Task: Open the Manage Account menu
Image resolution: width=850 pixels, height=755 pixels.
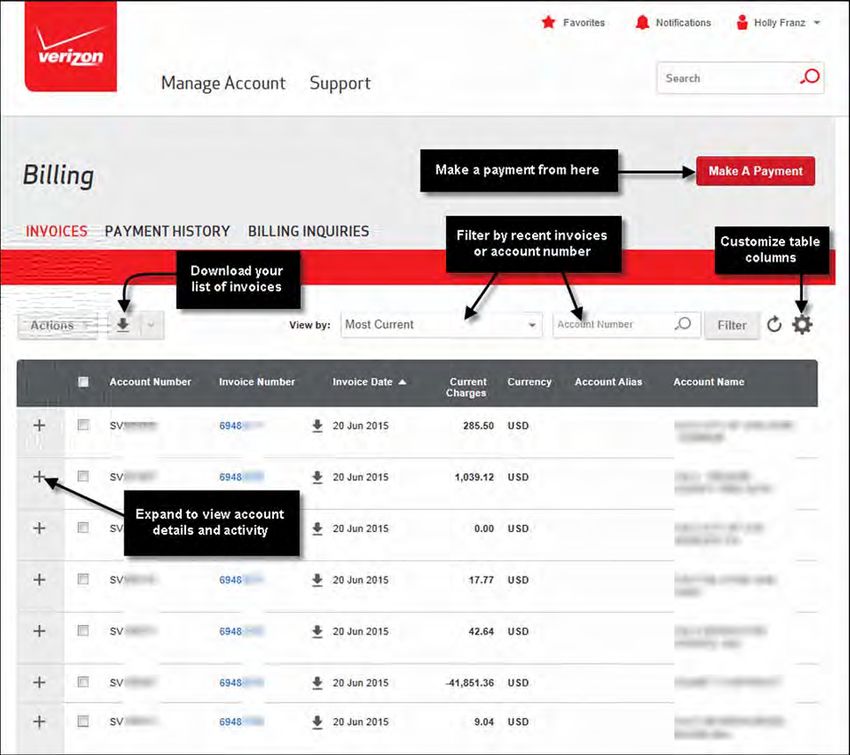Action: click(x=223, y=83)
